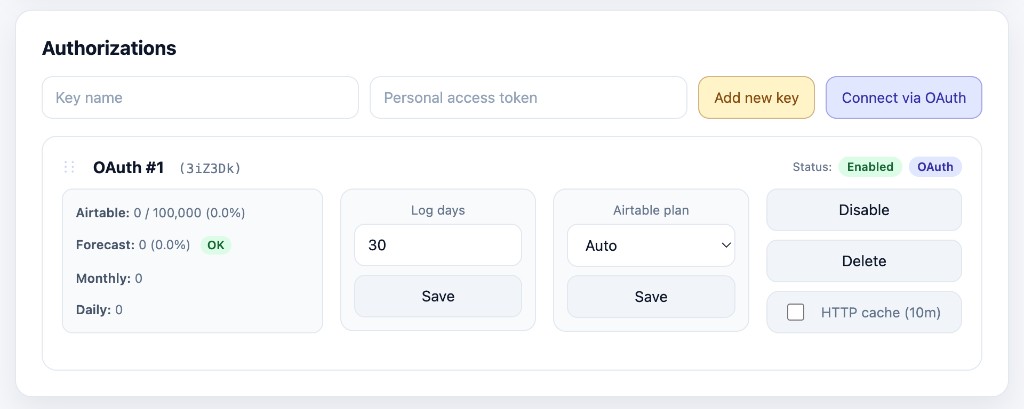The width and height of the screenshot is (1024, 409).
Task: Save the Log days setting
Action: pos(437,296)
